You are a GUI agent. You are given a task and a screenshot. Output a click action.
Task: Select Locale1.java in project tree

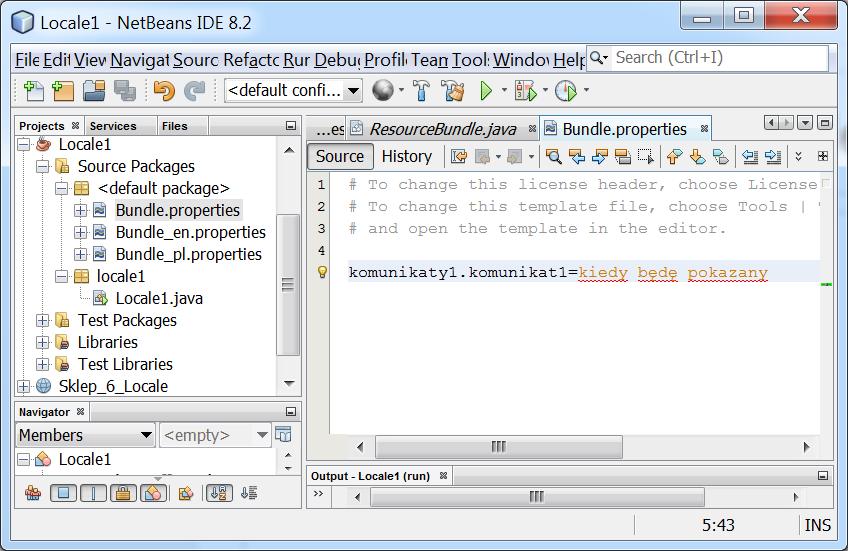pos(159,298)
